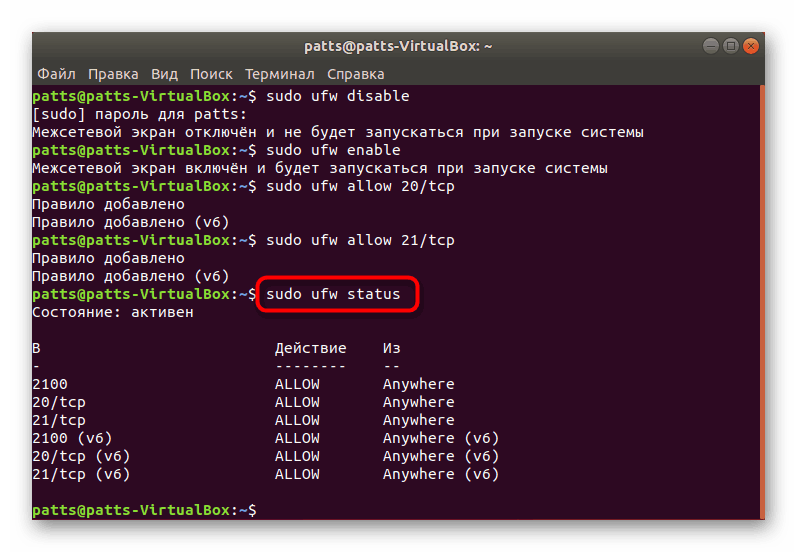
Task: Click the '20/tcp' rule entry without v6
Action: [x=59, y=402]
